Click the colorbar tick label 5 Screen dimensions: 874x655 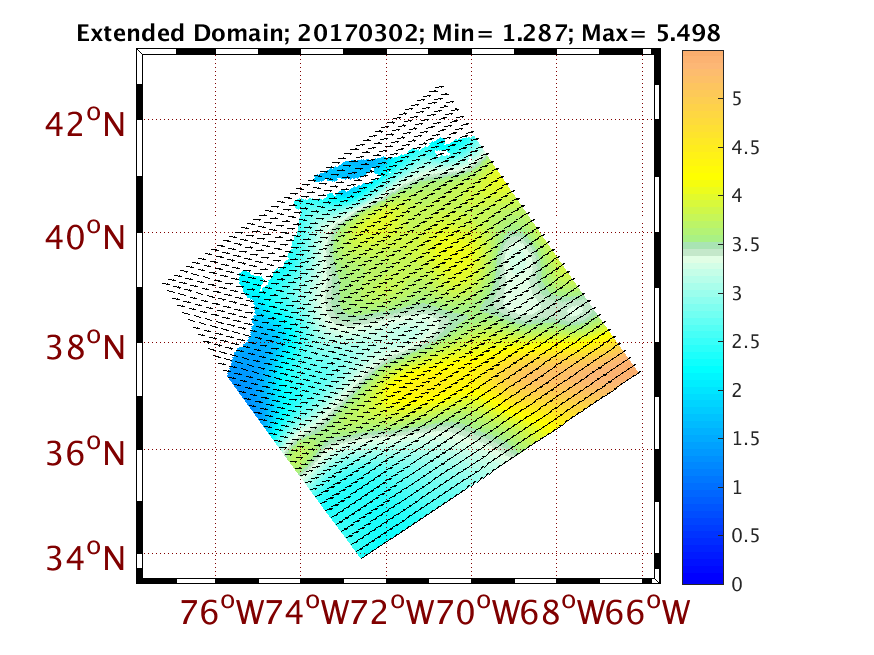[737, 99]
